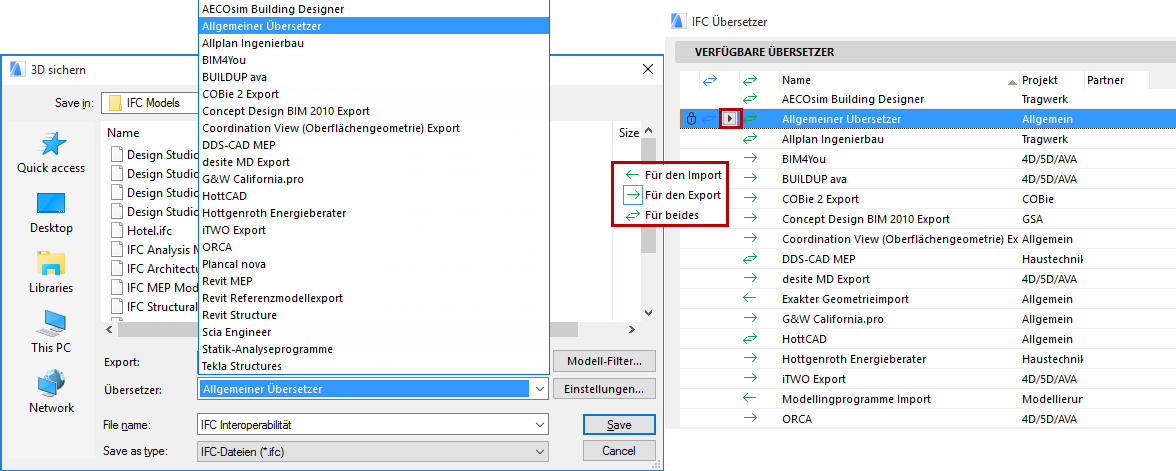Image resolution: width=1176 pixels, height=471 pixels.
Task: Click export arrow icon of BIM4You row
Action: 749,159
